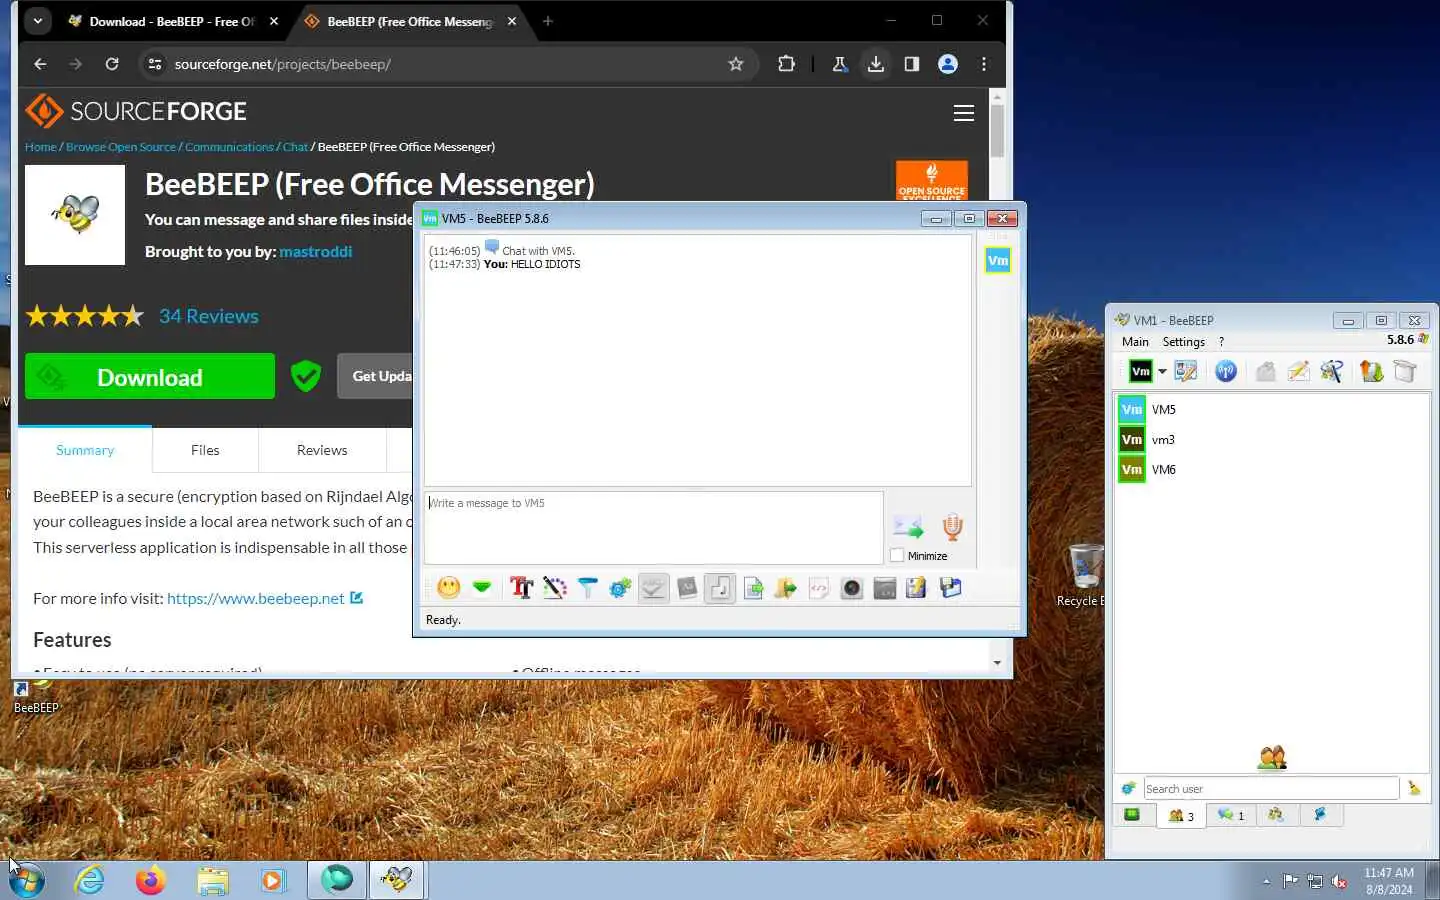Image resolution: width=1440 pixels, height=900 pixels.
Task: Open chat settings gear icon
Action: (620, 588)
